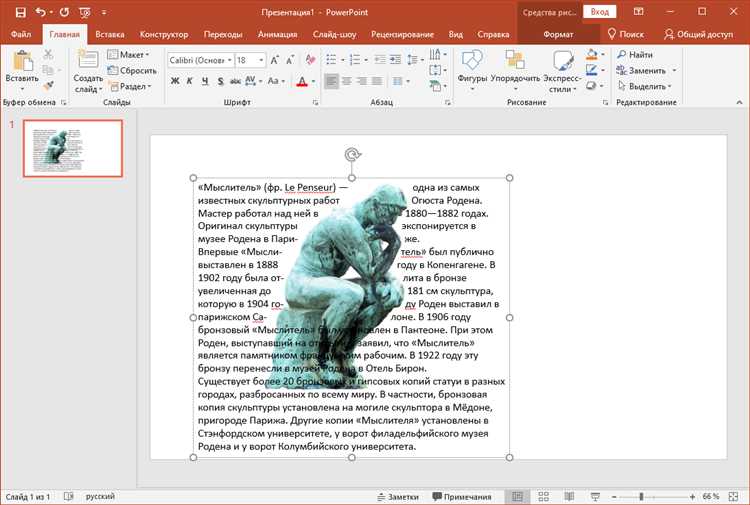Viewport: 750px width, 505px height.
Task: Click the Вставить (Paste) icon
Action: 21,60
